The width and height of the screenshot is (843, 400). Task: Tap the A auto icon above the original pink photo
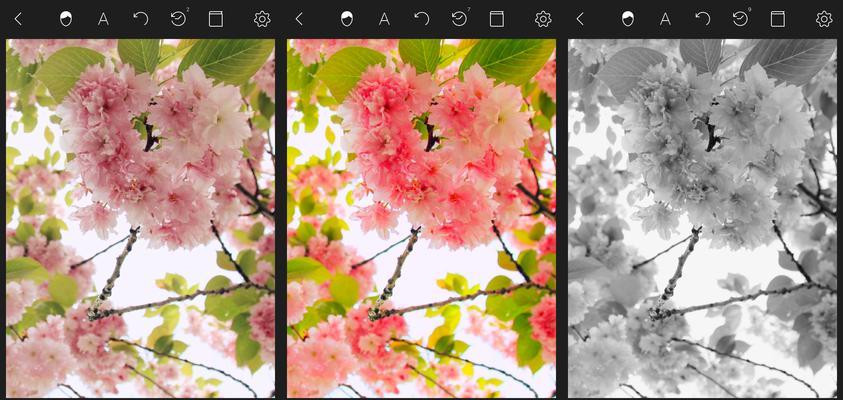[x=103, y=19]
